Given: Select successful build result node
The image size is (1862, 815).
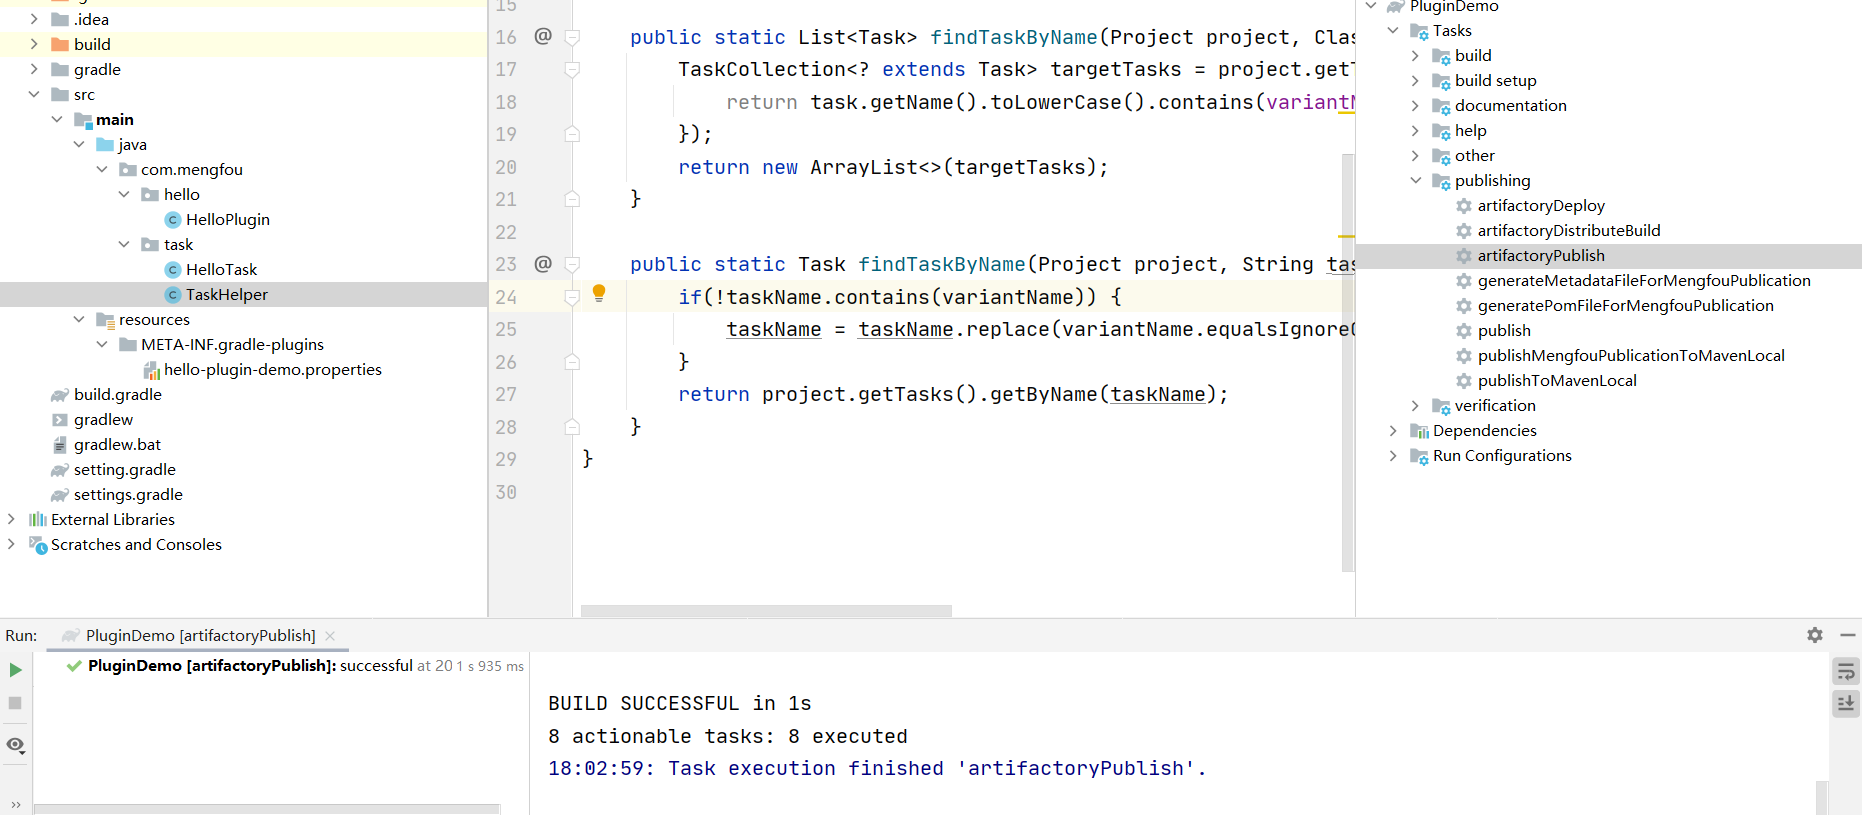Looking at the screenshot, I should coord(295,666).
